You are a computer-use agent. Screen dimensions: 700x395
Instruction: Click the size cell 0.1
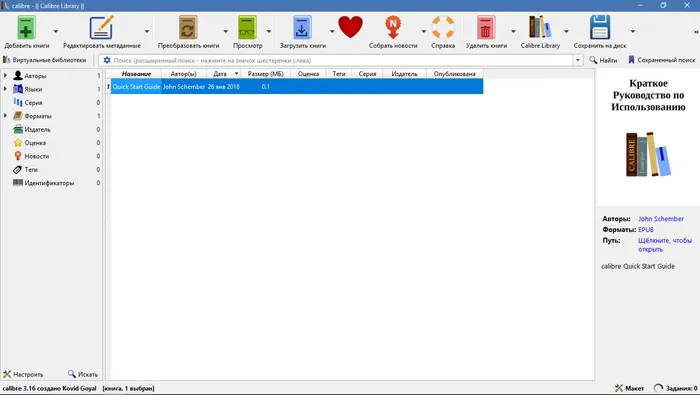click(266, 87)
